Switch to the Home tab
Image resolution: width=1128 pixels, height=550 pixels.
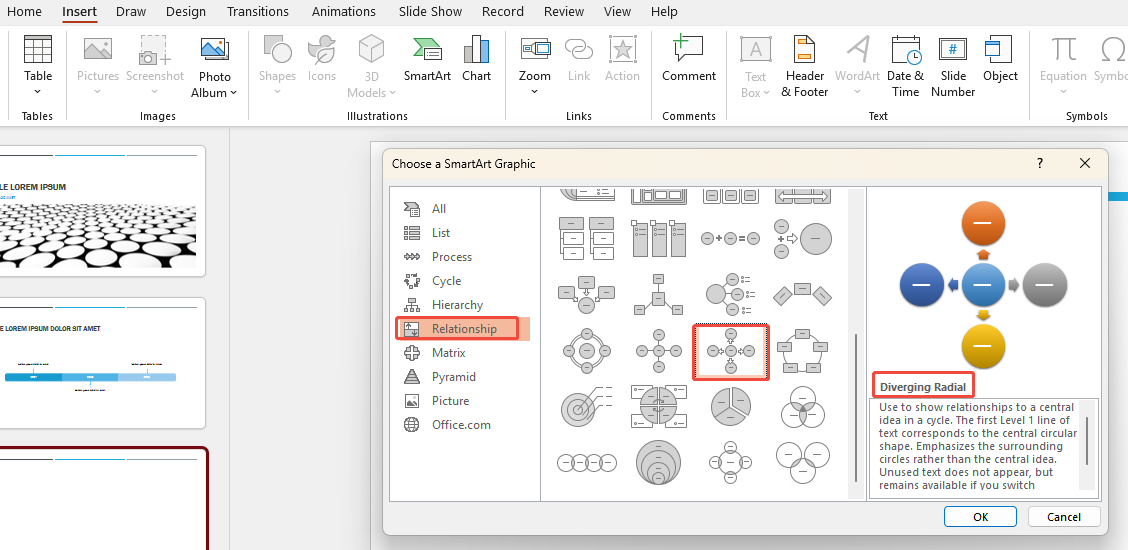click(x=24, y=12)
